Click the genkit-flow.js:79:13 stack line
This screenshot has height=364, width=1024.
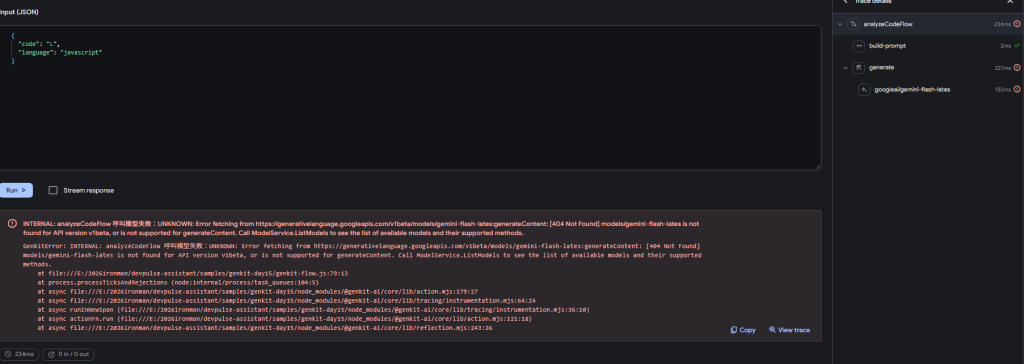point(193,273)
